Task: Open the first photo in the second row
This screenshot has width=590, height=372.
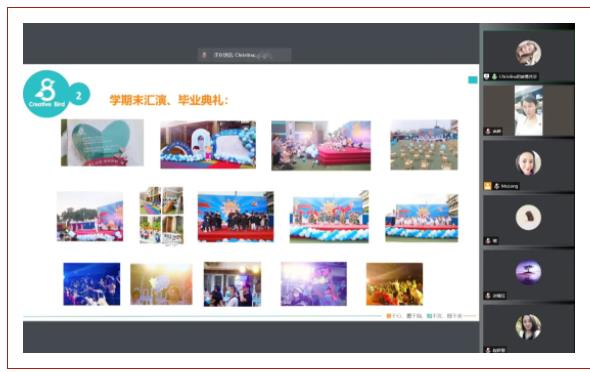Action: [90, 216]
